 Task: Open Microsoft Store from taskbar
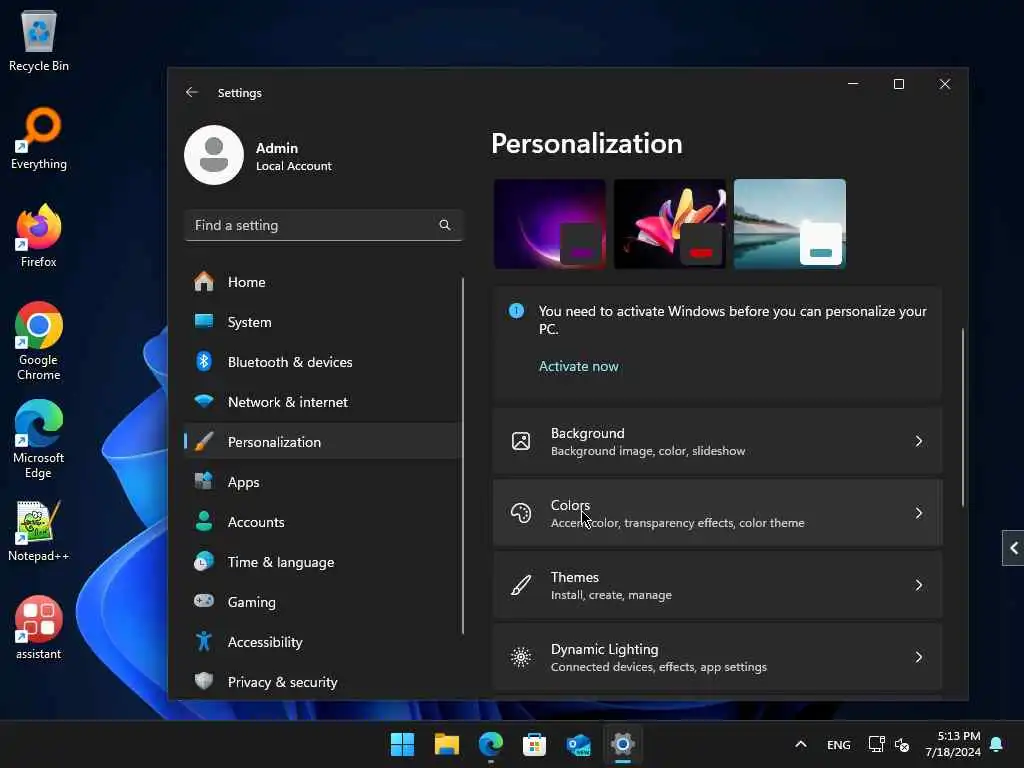click(x=534, y=744)
